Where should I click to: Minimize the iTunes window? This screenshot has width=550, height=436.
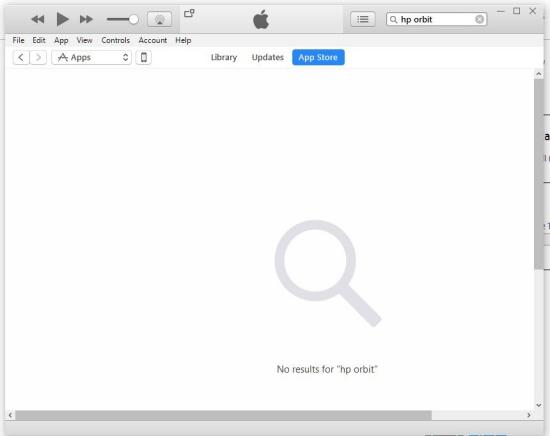[501, 11]
